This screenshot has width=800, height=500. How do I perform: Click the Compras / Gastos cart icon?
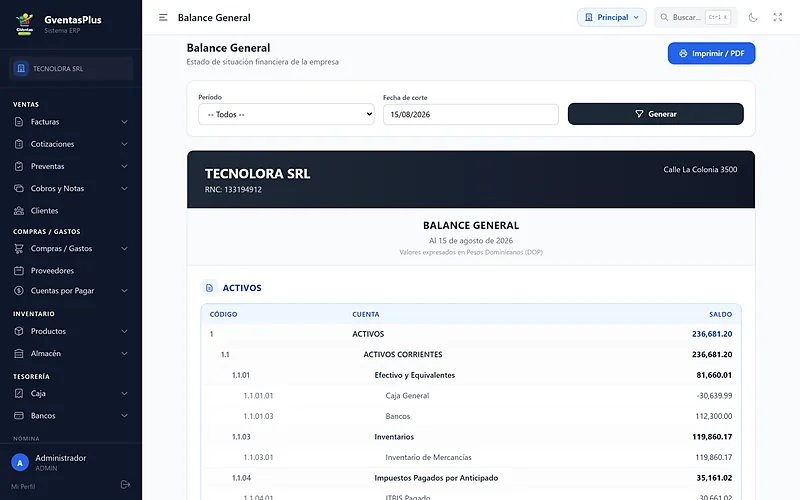pos(19,248)
